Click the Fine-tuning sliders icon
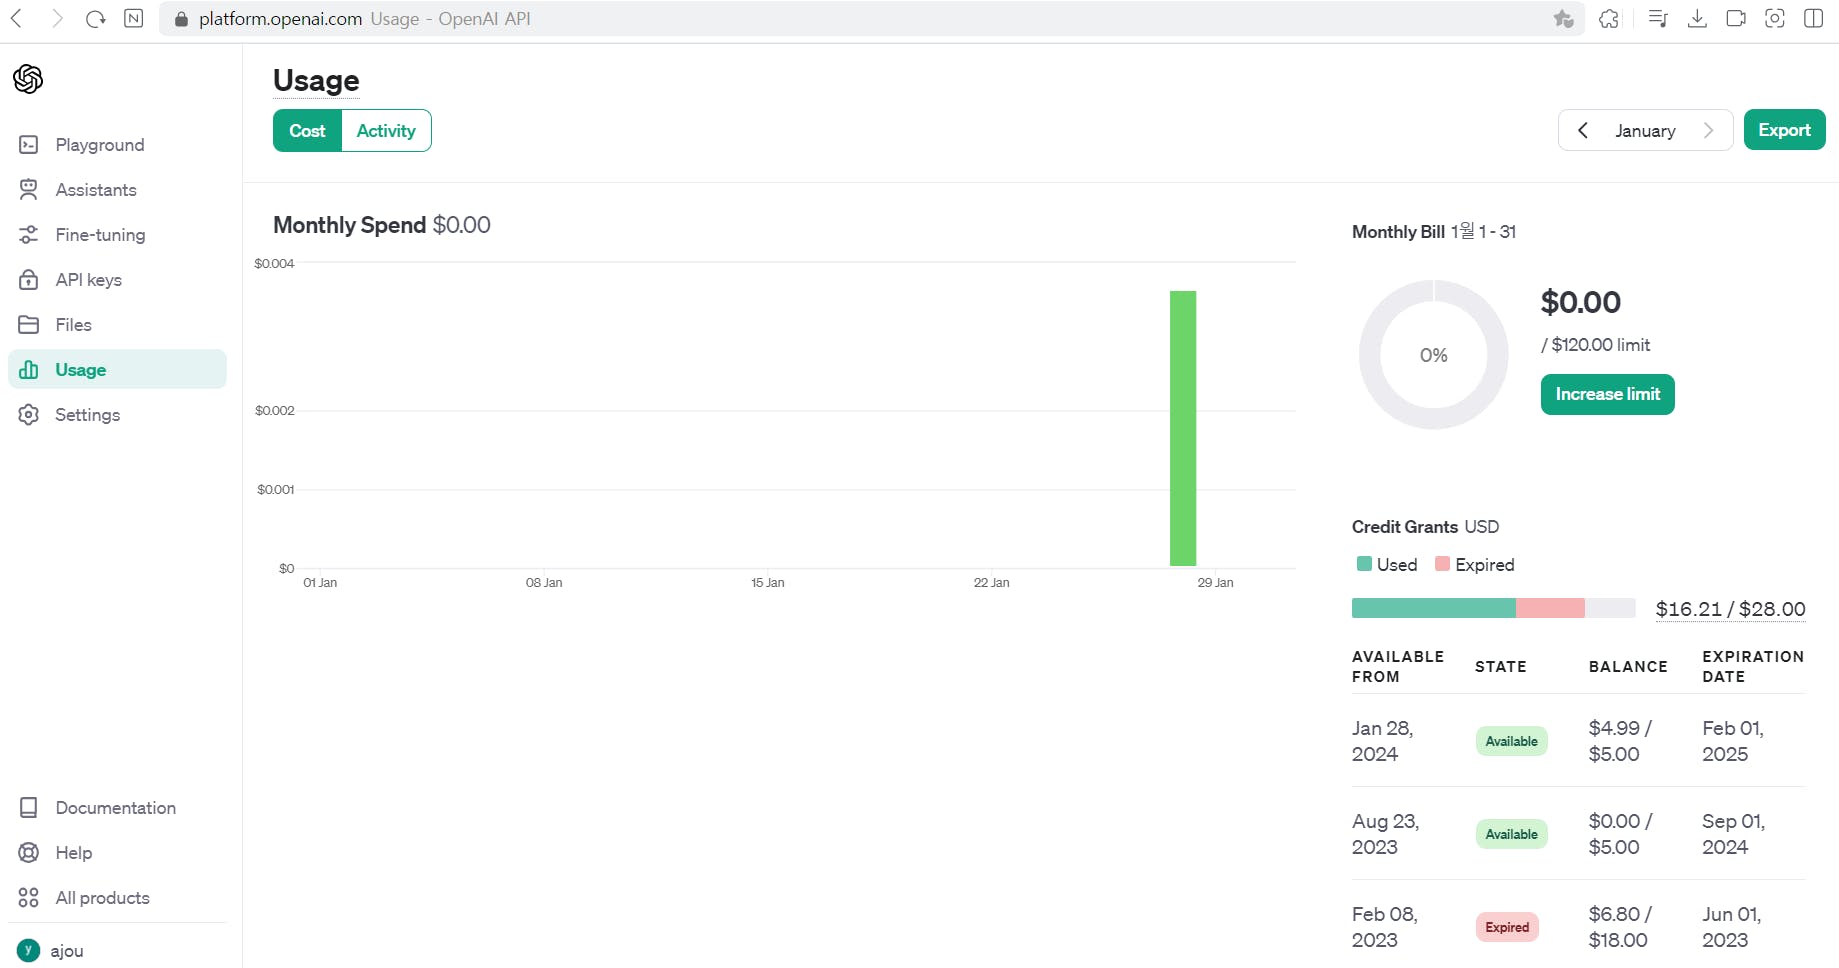The width and height of the screenshot is (1839, 968). [29, 235]
